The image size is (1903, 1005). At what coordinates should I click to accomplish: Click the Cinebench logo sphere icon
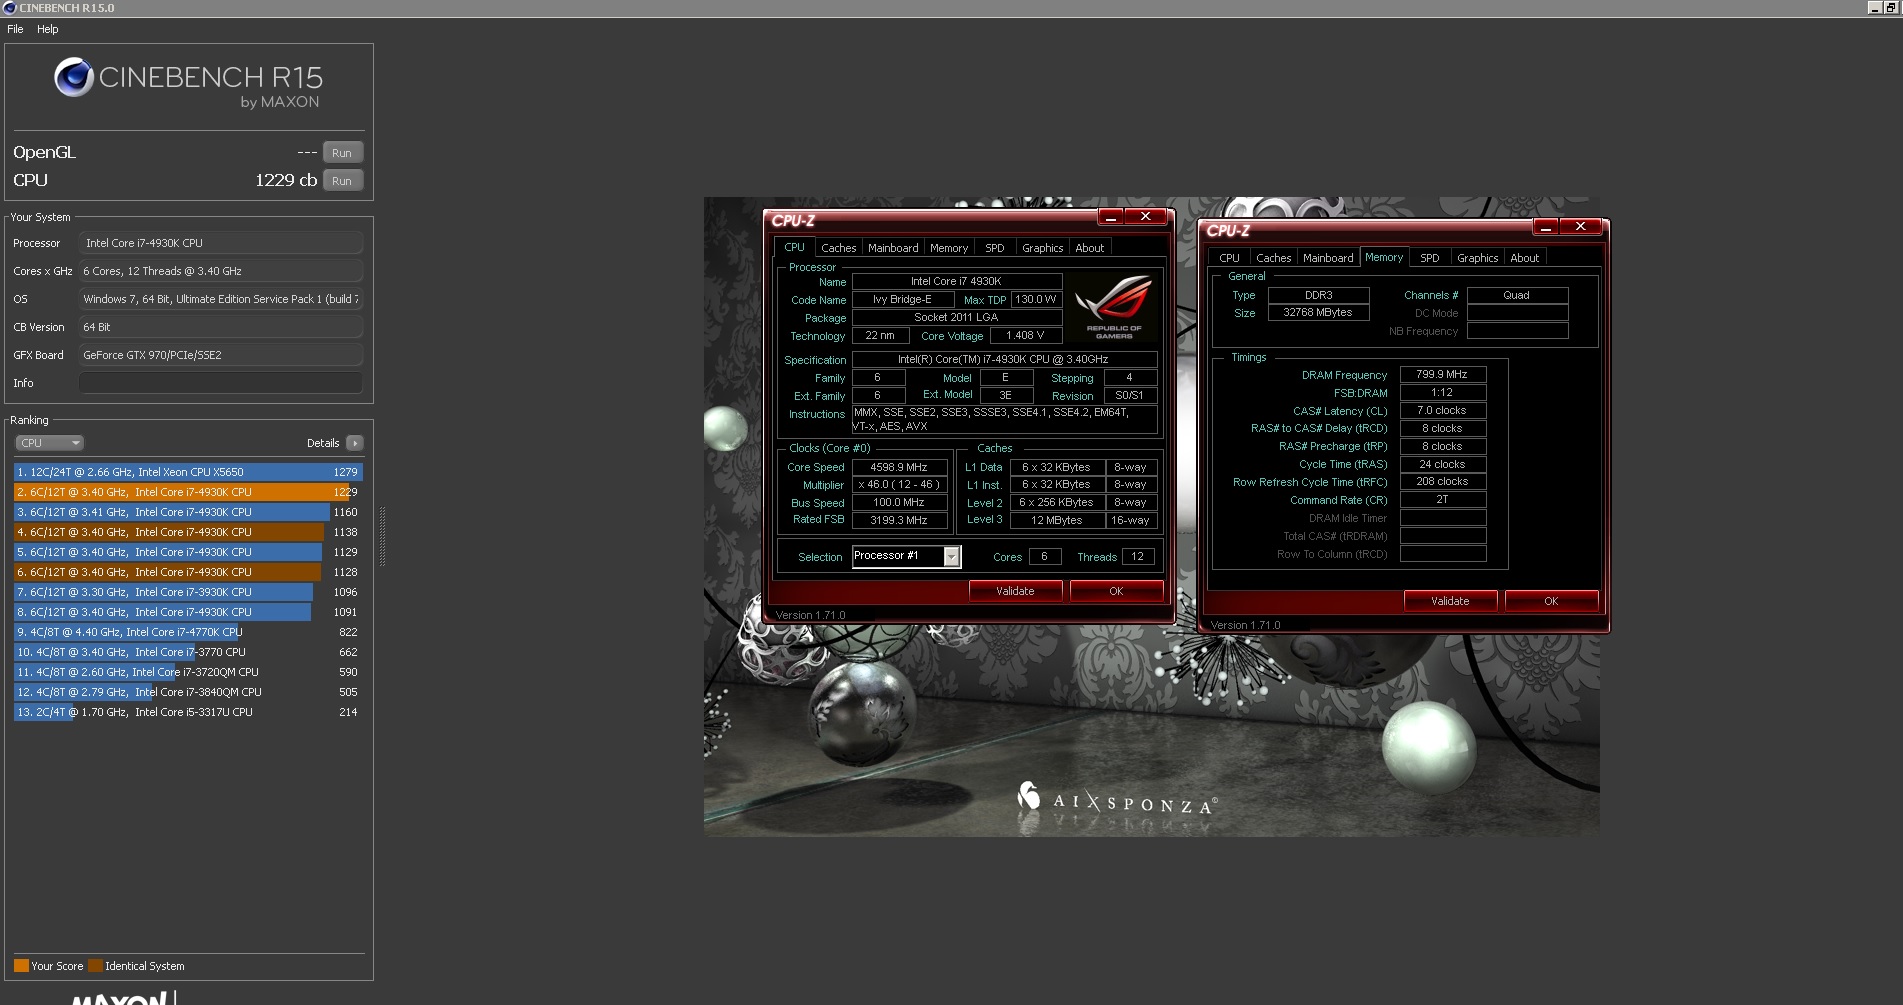pyautogui.click(x=74, y=77)
